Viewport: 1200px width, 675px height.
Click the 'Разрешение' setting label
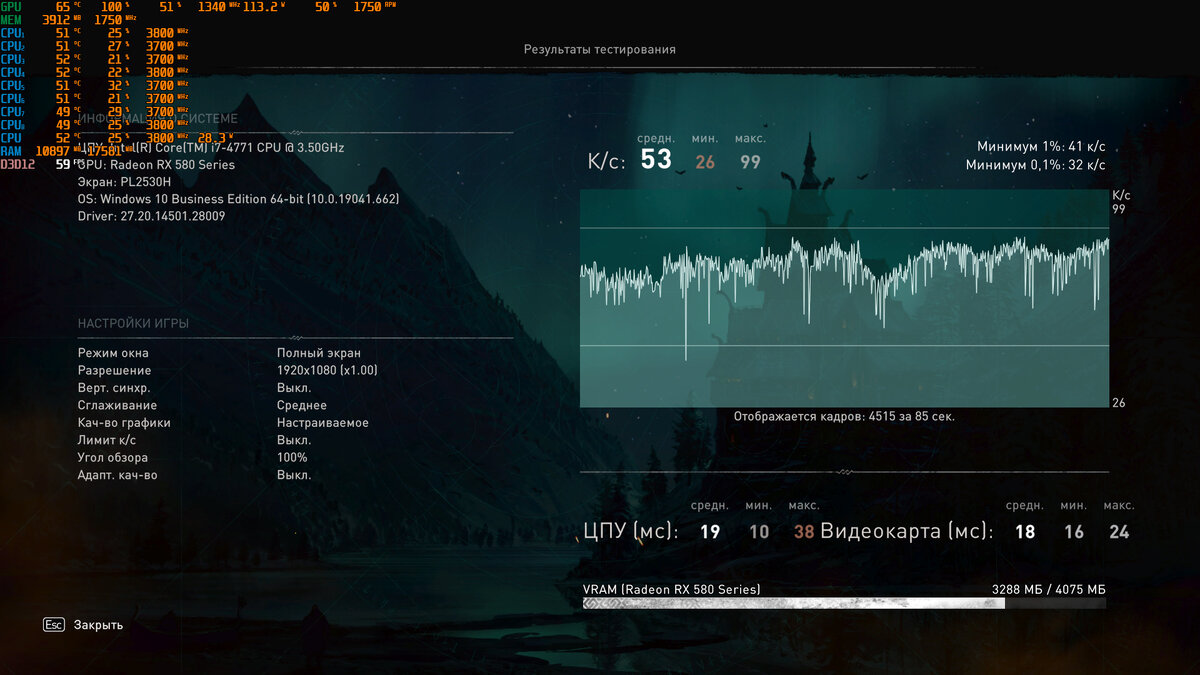coord(114,370)
